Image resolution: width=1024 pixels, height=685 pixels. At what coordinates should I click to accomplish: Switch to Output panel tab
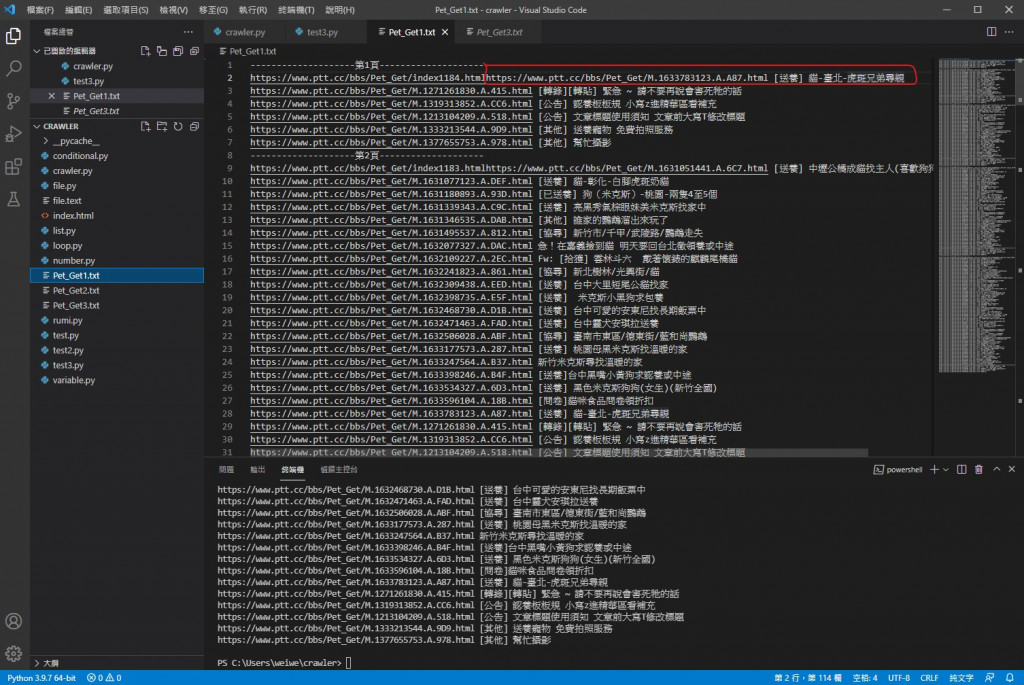click(x=257, y=470)
